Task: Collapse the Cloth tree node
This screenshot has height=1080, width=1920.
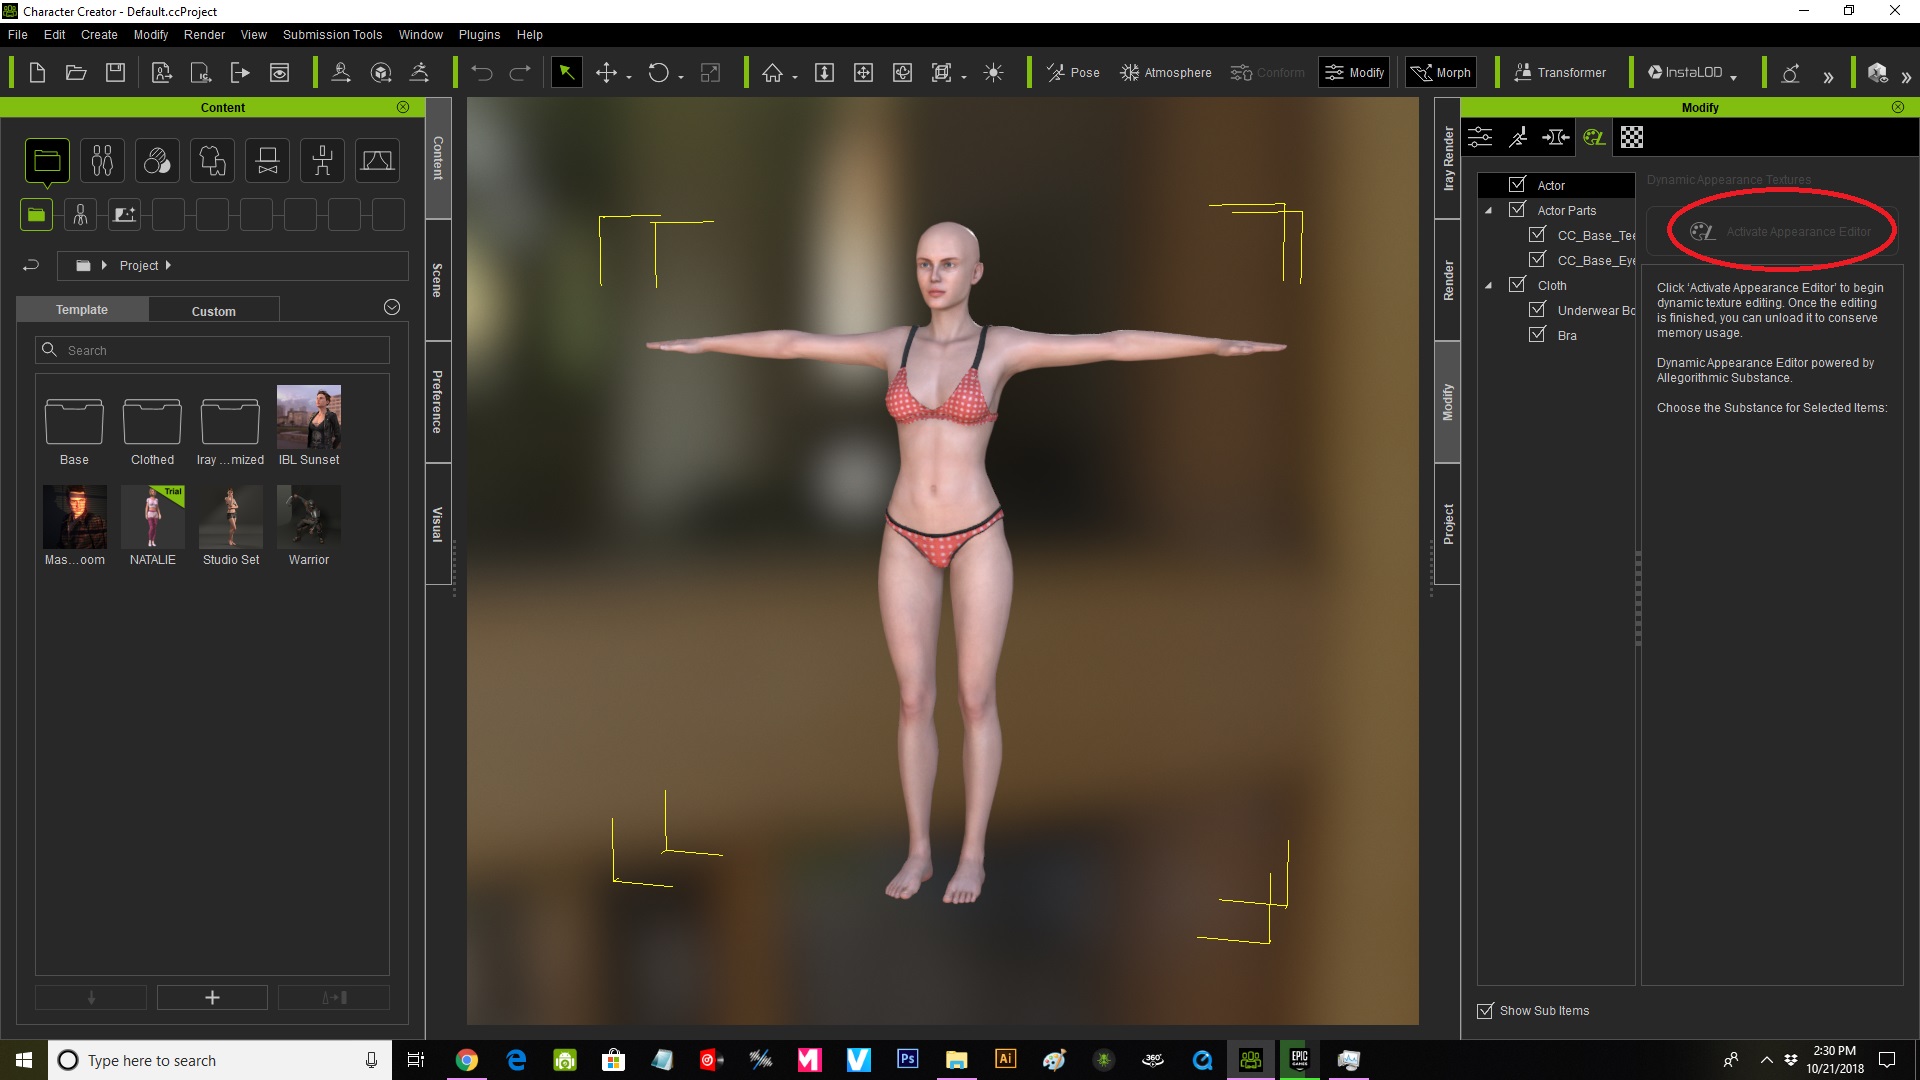Action: click(1489, 286)
